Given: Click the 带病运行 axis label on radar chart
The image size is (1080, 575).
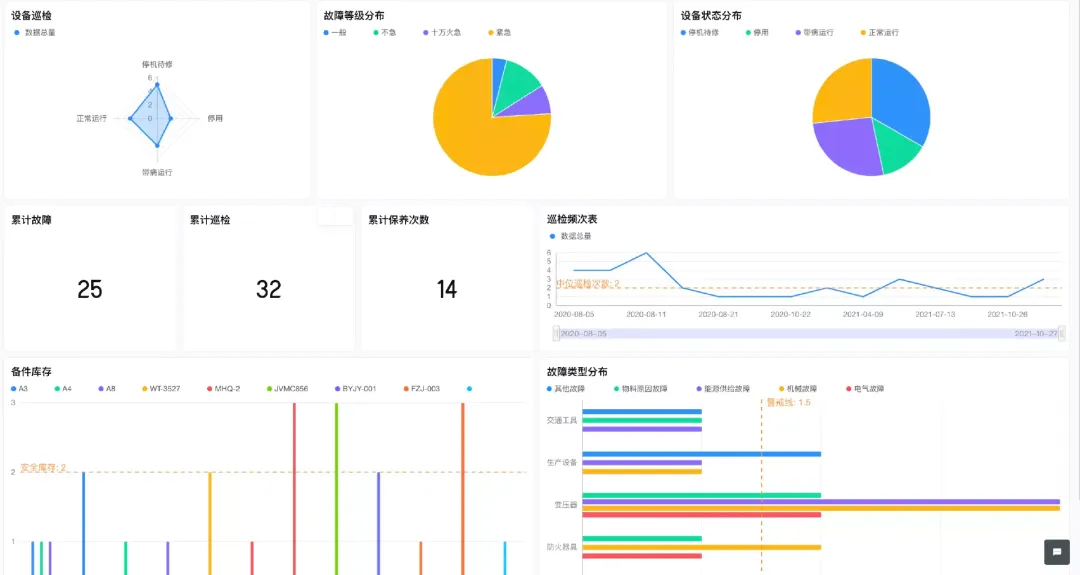Looking at the screenshot, I should (157, 172).
